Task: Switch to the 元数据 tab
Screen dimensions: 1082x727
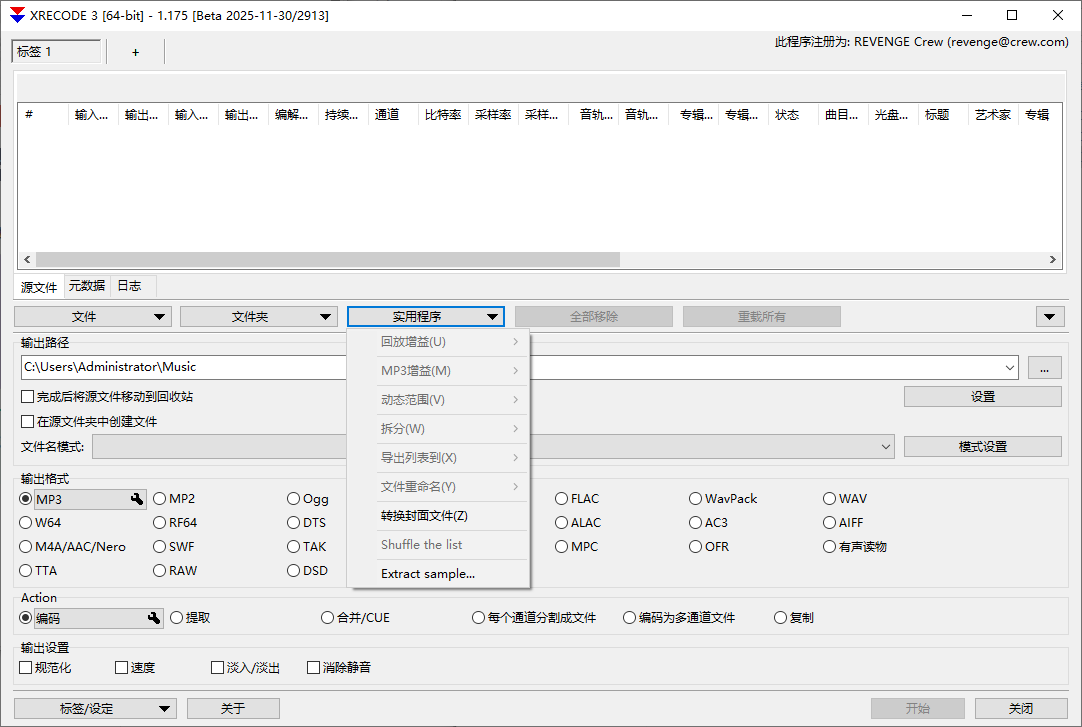Action: tap(86, 286)
